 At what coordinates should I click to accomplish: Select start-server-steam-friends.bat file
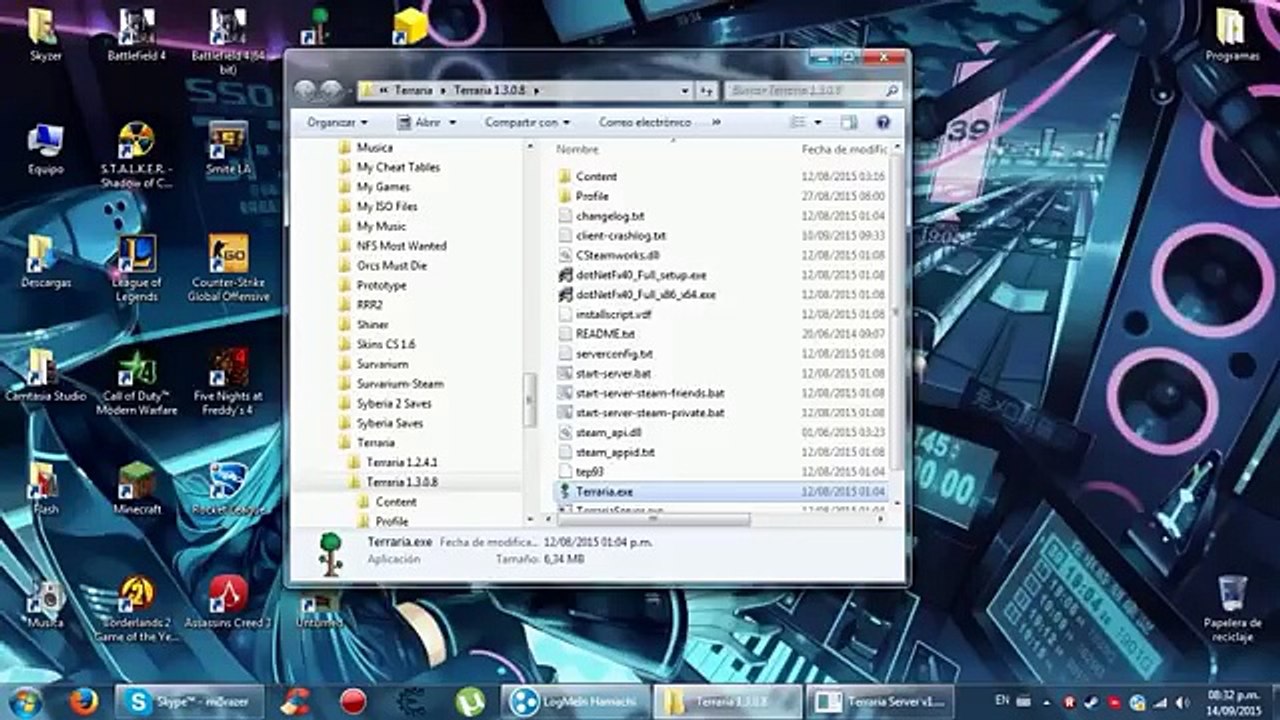point(650,393)
